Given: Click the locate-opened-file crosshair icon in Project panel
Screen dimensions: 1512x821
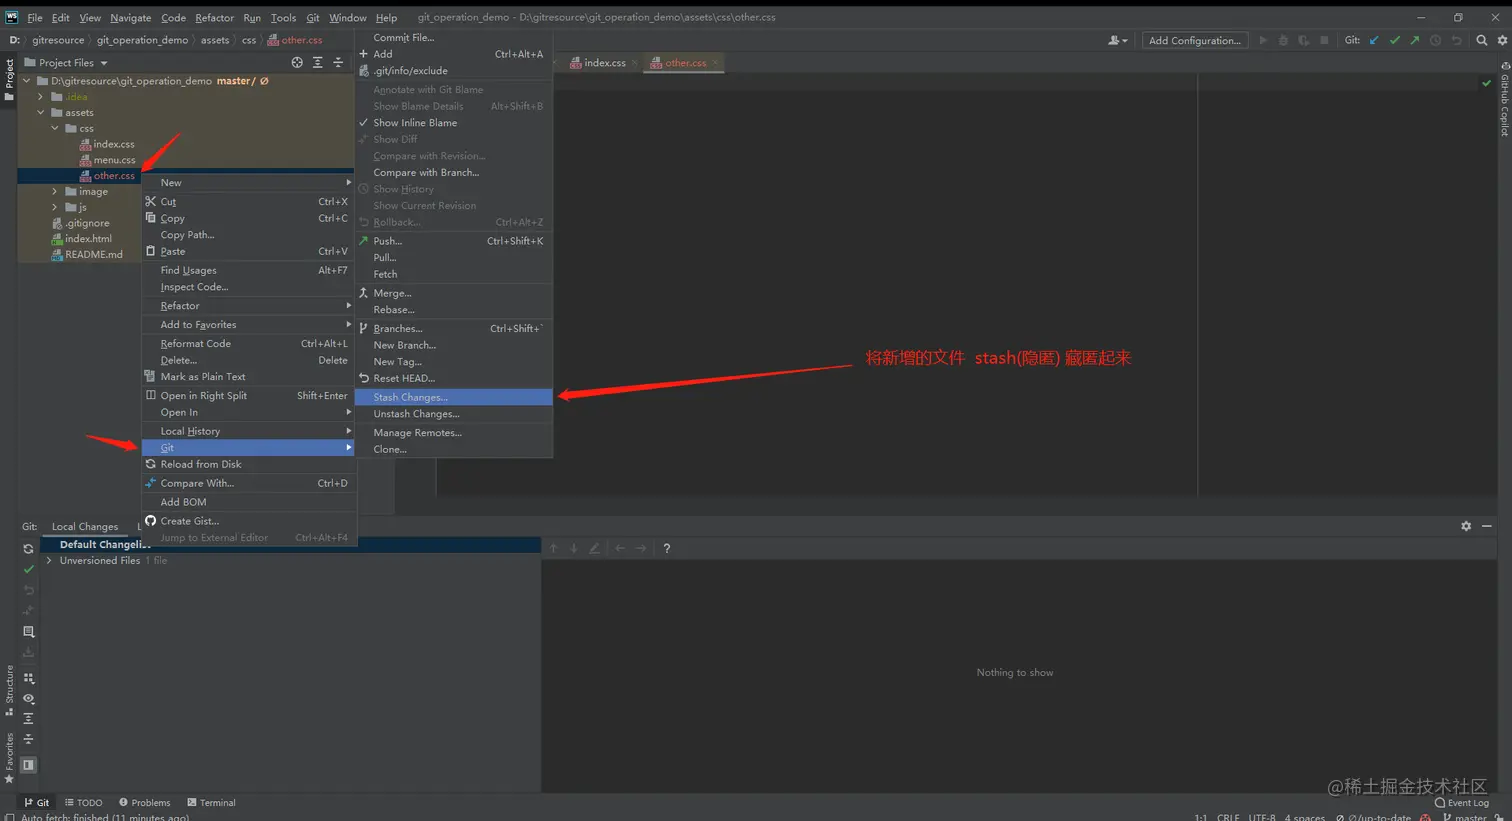Looking at the screenshot, I should click(x=297, y=62).
